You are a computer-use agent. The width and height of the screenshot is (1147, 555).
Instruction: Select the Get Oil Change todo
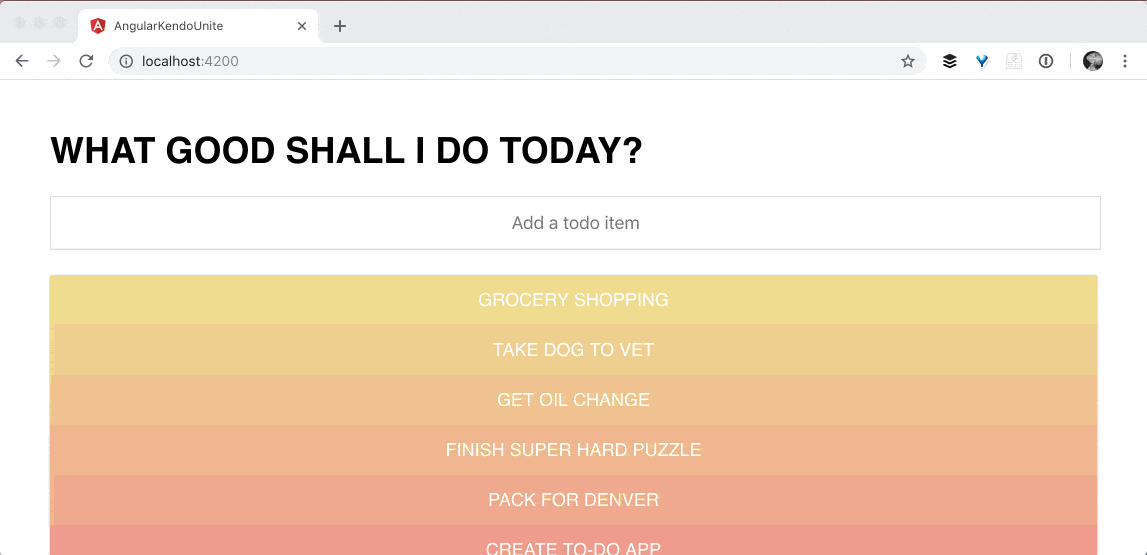tap(573, 400)
